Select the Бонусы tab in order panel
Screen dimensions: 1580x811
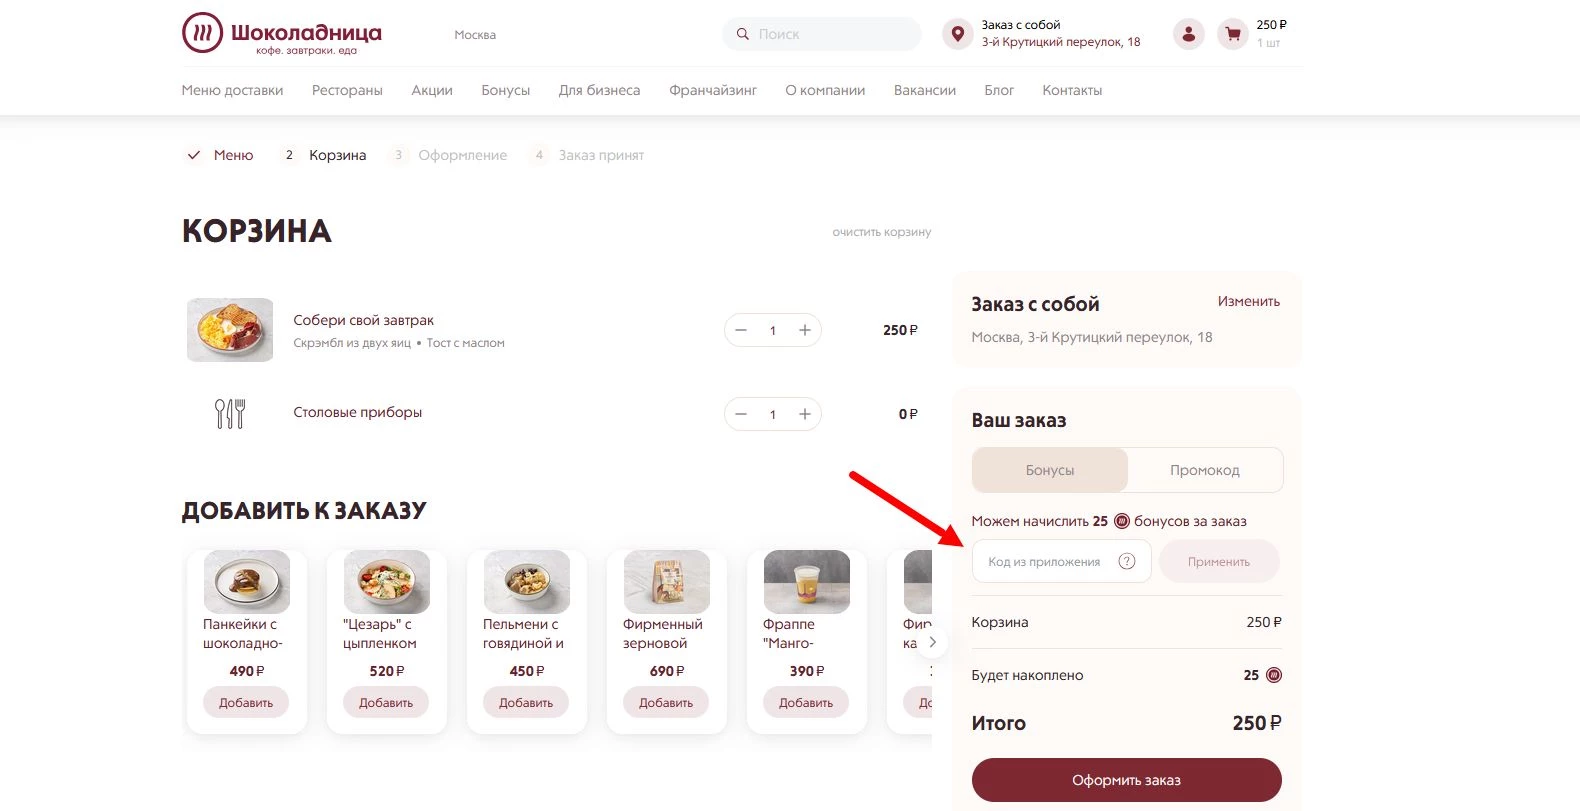[1050, 470]
